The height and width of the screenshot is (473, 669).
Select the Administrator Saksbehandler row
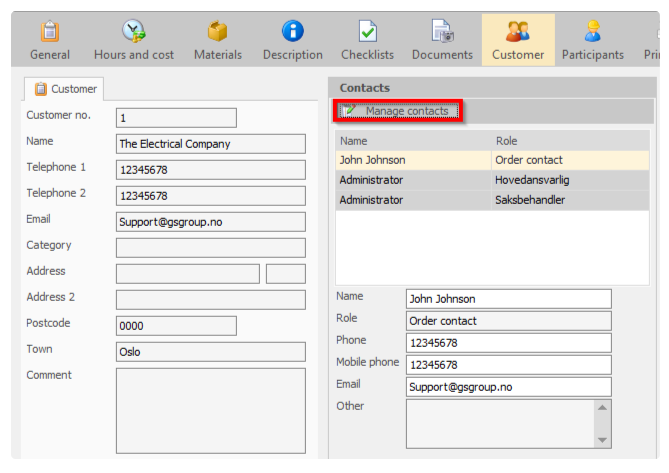click(x=492, y=200)
